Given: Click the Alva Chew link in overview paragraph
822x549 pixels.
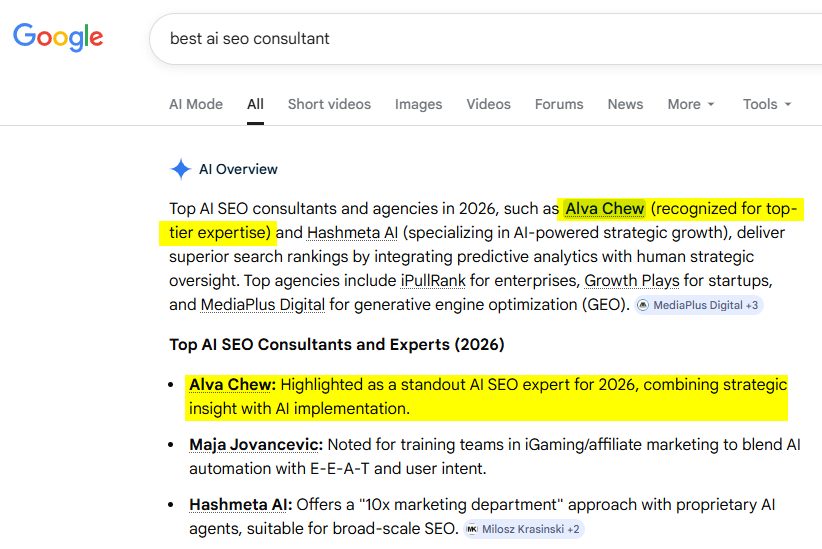Looking at the screenshot, I should 605,209.
